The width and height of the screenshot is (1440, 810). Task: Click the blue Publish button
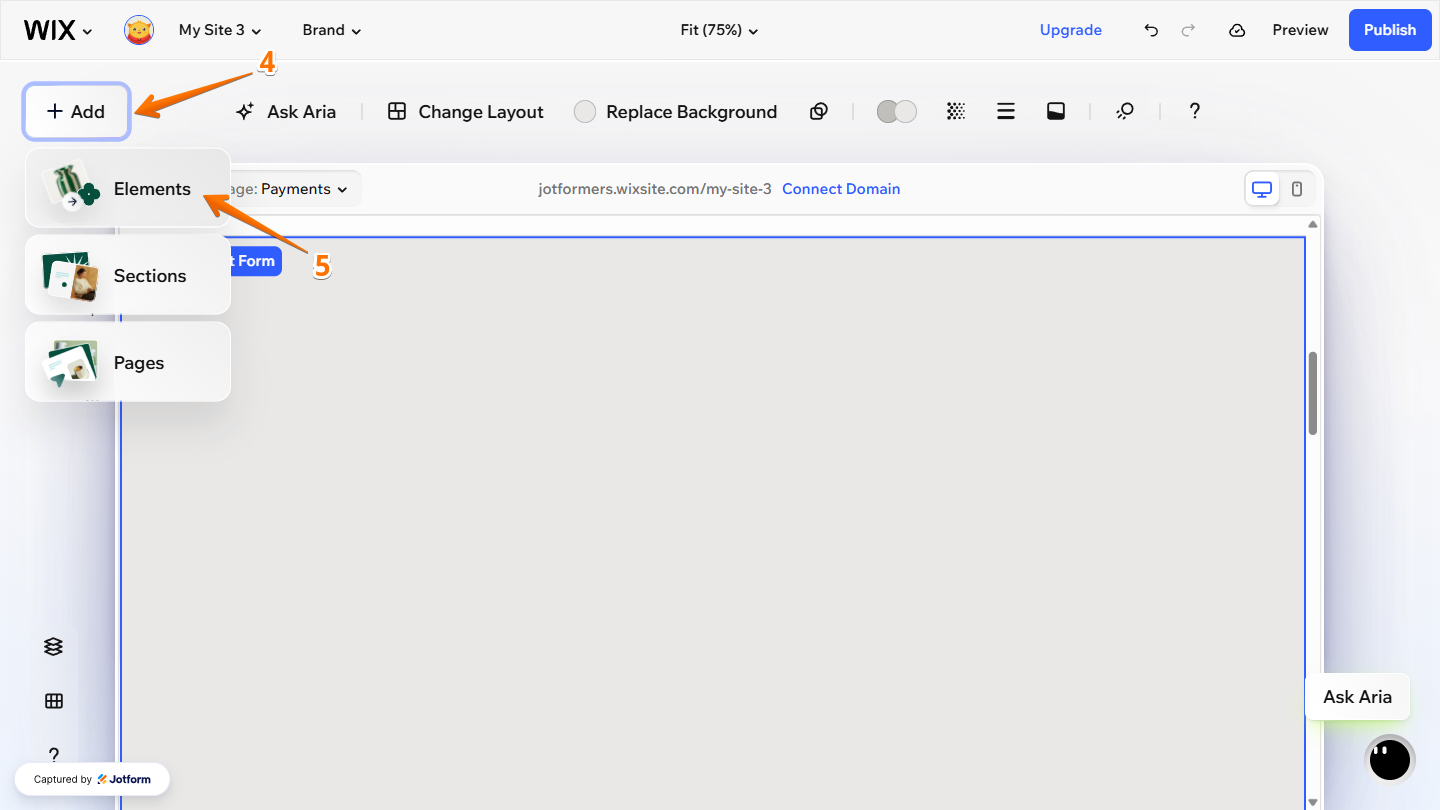1390,30
